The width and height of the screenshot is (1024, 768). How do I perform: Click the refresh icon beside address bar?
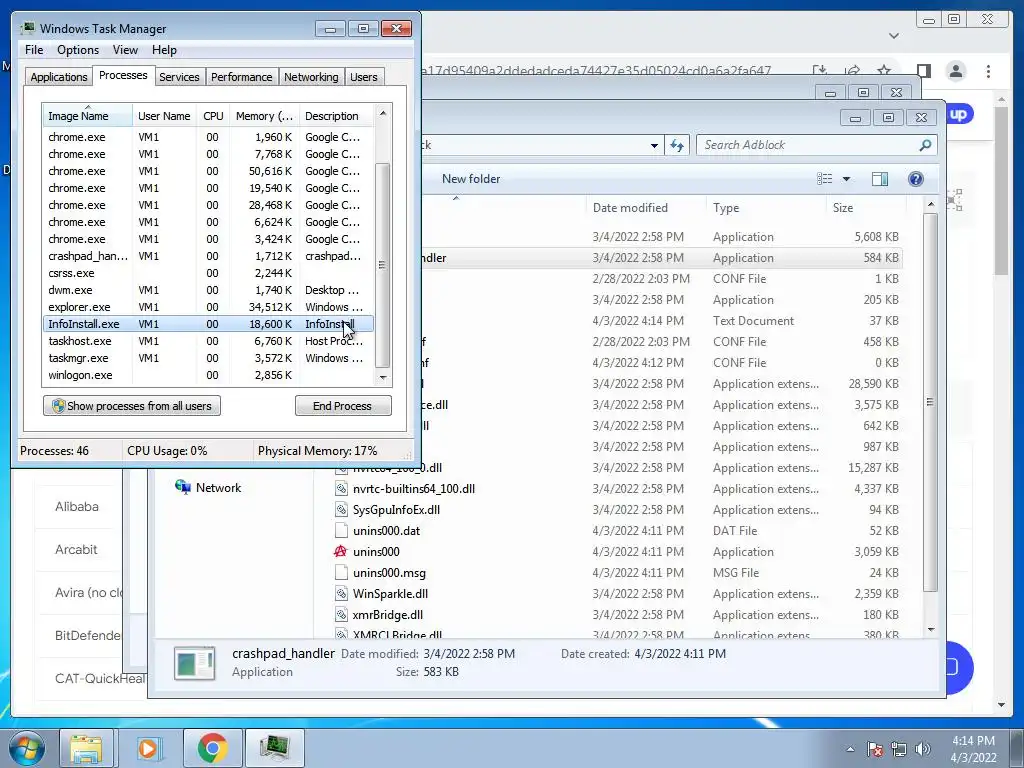tap(677, 146)
